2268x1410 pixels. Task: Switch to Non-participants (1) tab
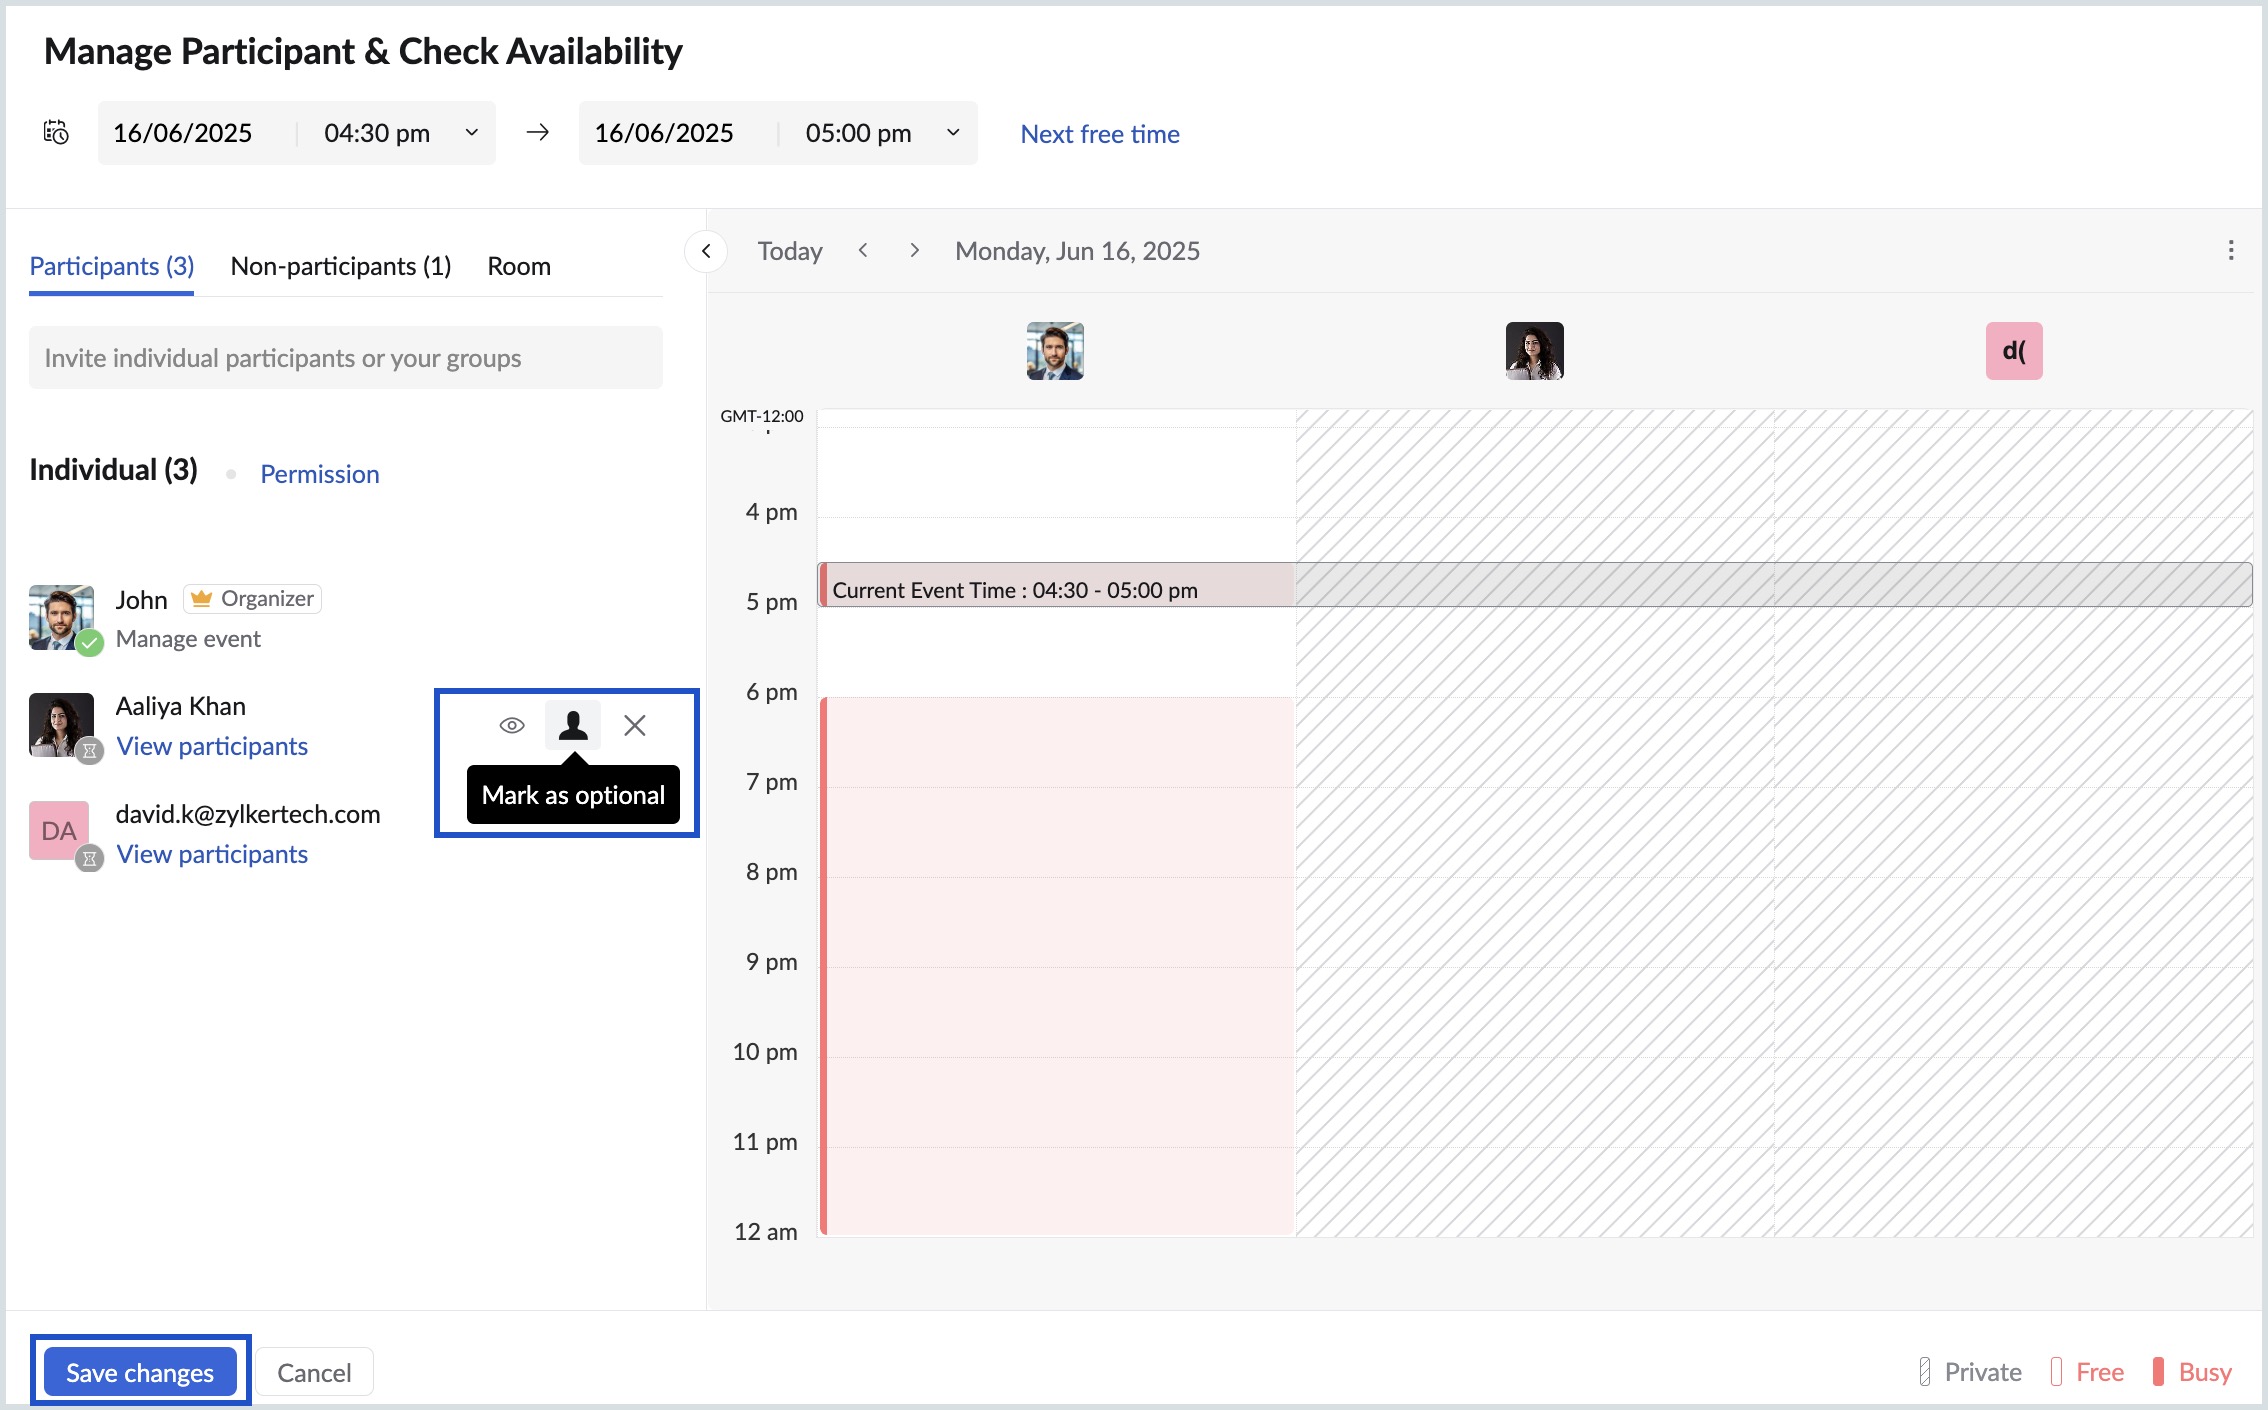[341, 266]
